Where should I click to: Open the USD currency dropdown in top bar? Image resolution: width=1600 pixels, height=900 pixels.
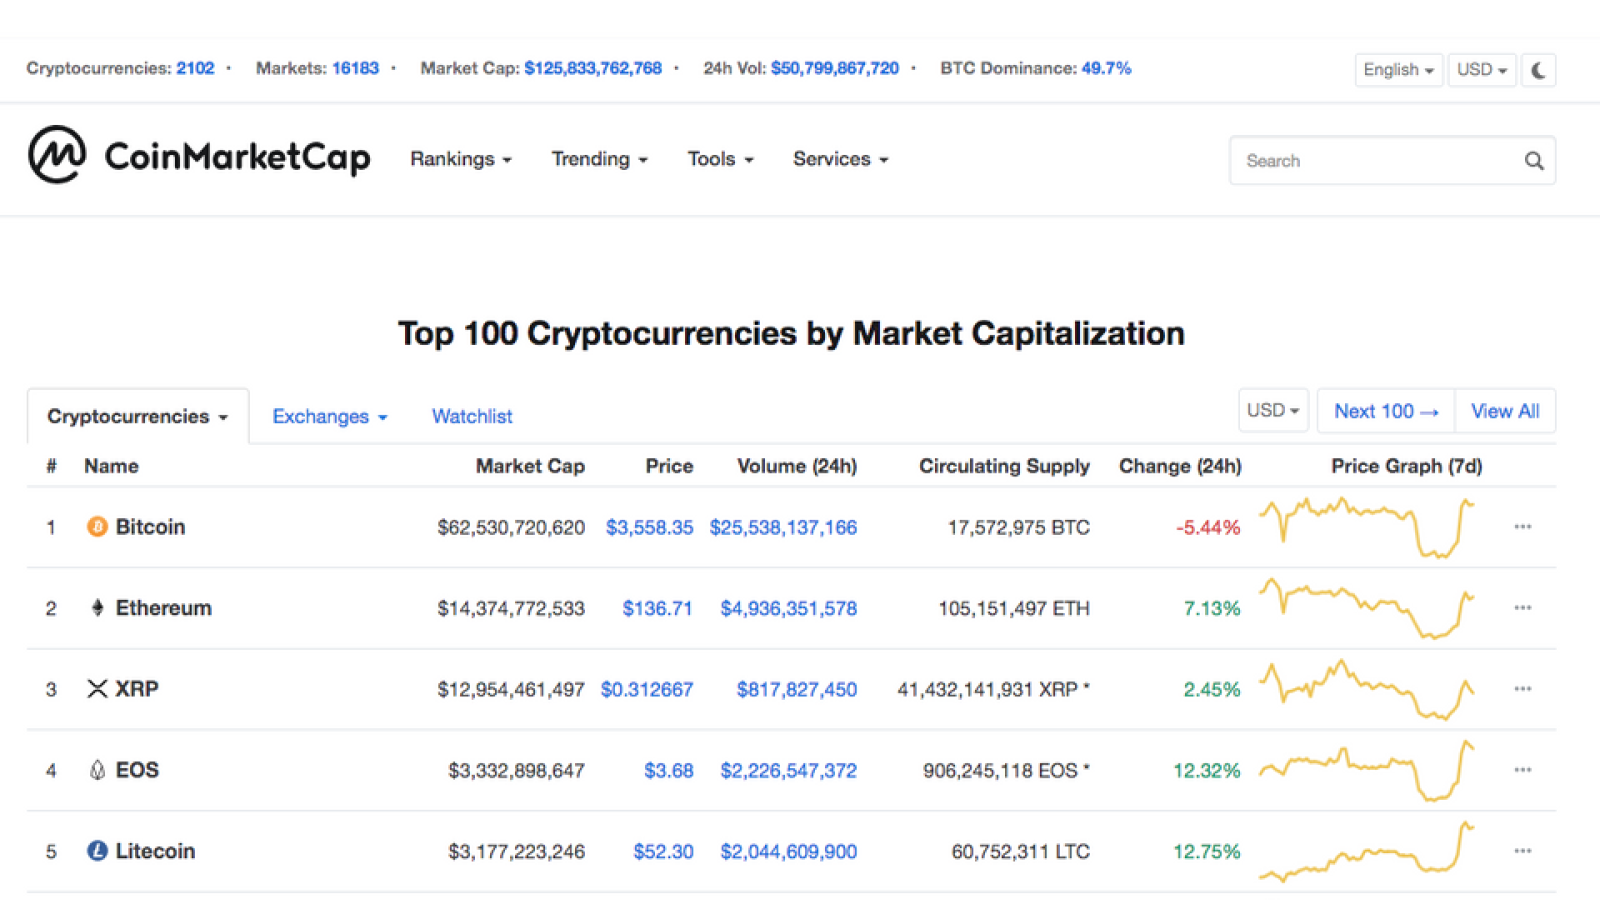[1482, 70]
